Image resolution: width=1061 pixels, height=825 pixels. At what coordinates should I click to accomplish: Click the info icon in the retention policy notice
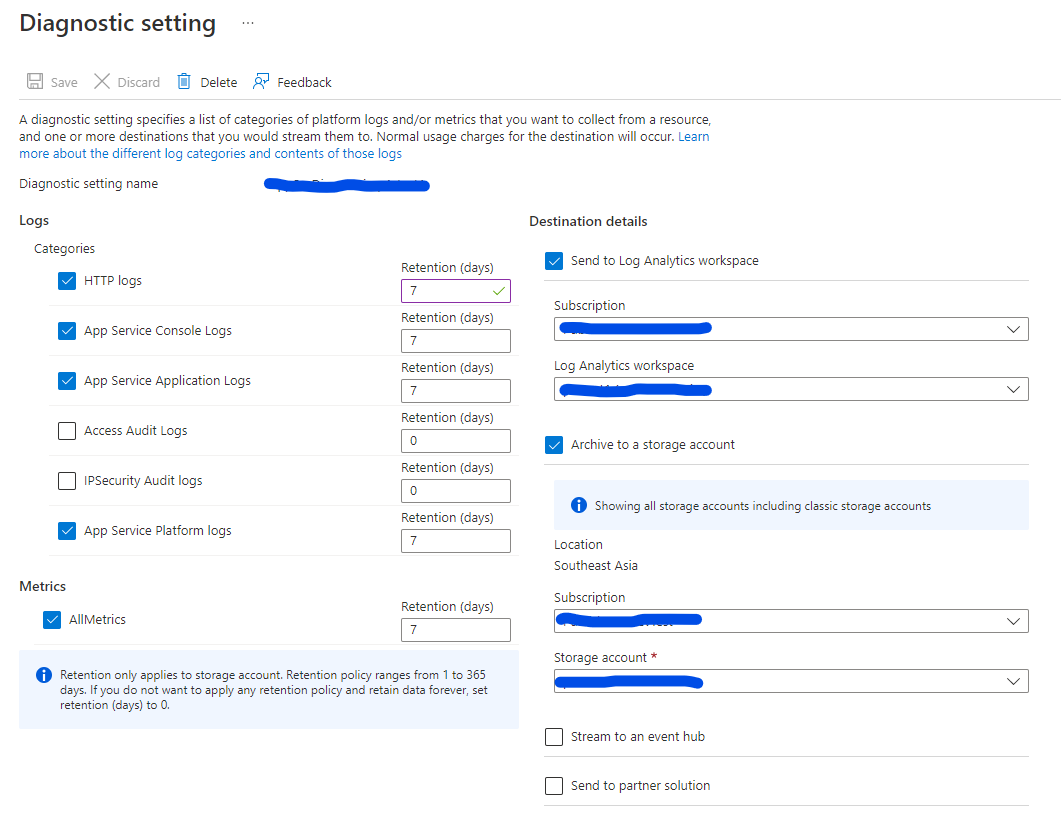(43, 675)
